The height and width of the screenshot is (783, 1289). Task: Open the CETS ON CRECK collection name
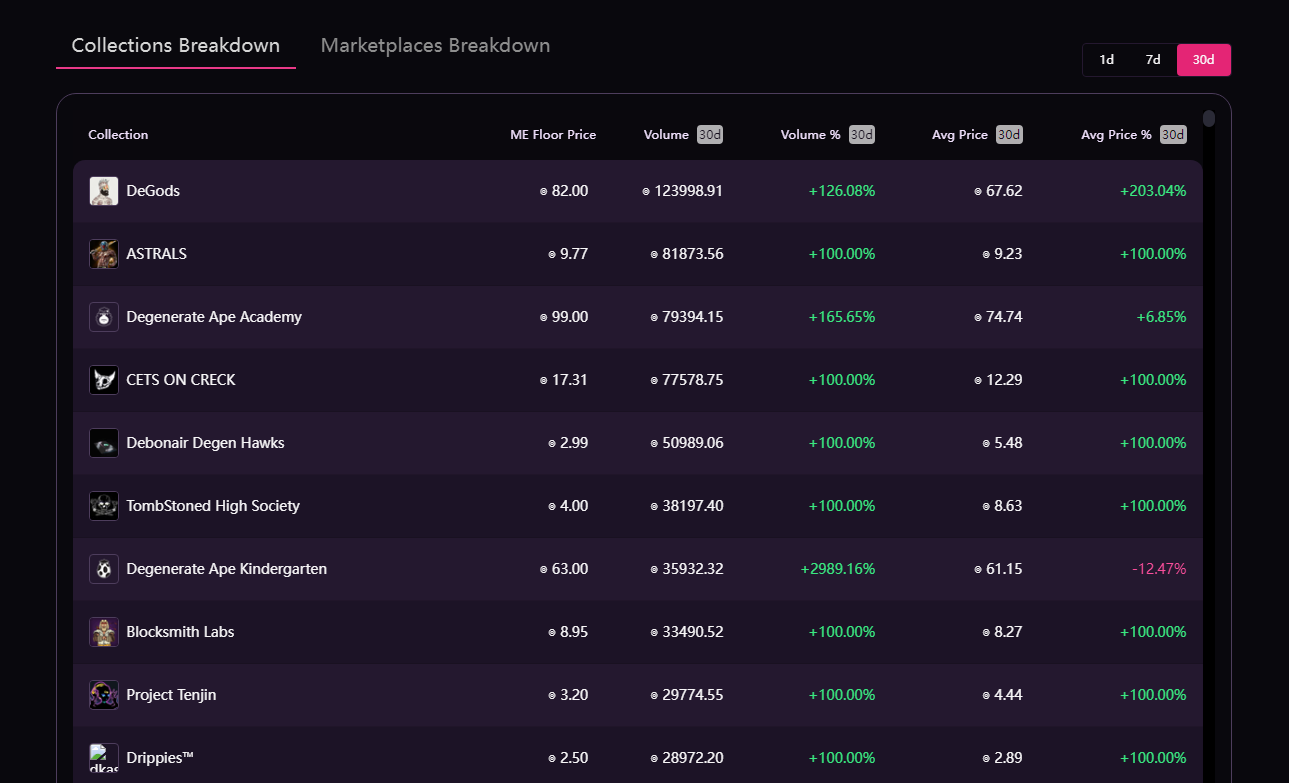point(181,380)
